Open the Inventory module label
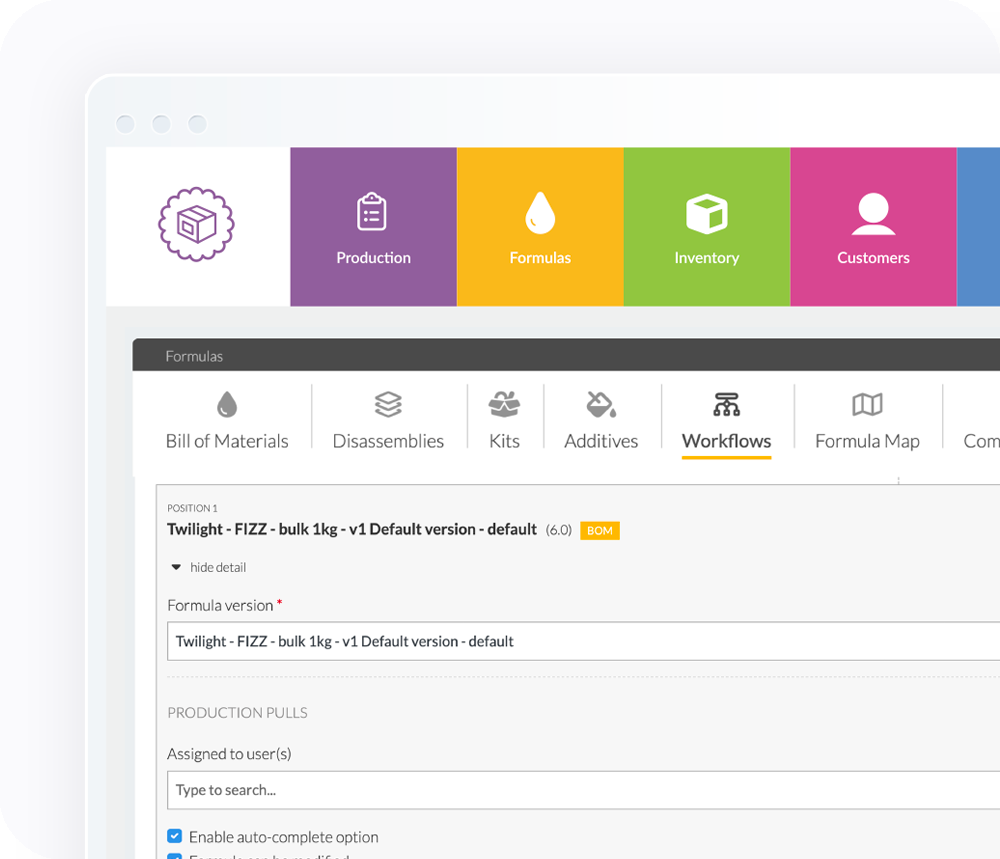This screenshot has width=1000, height=859. 707,258
